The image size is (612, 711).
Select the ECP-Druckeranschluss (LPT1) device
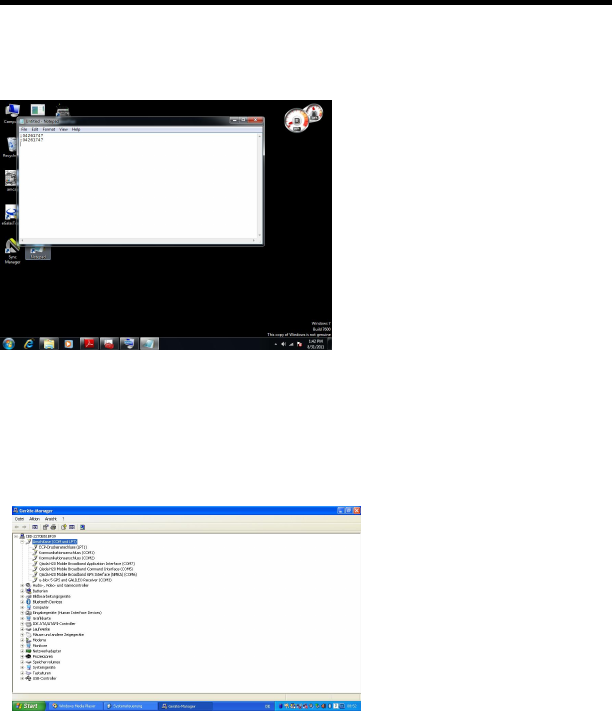63,547
